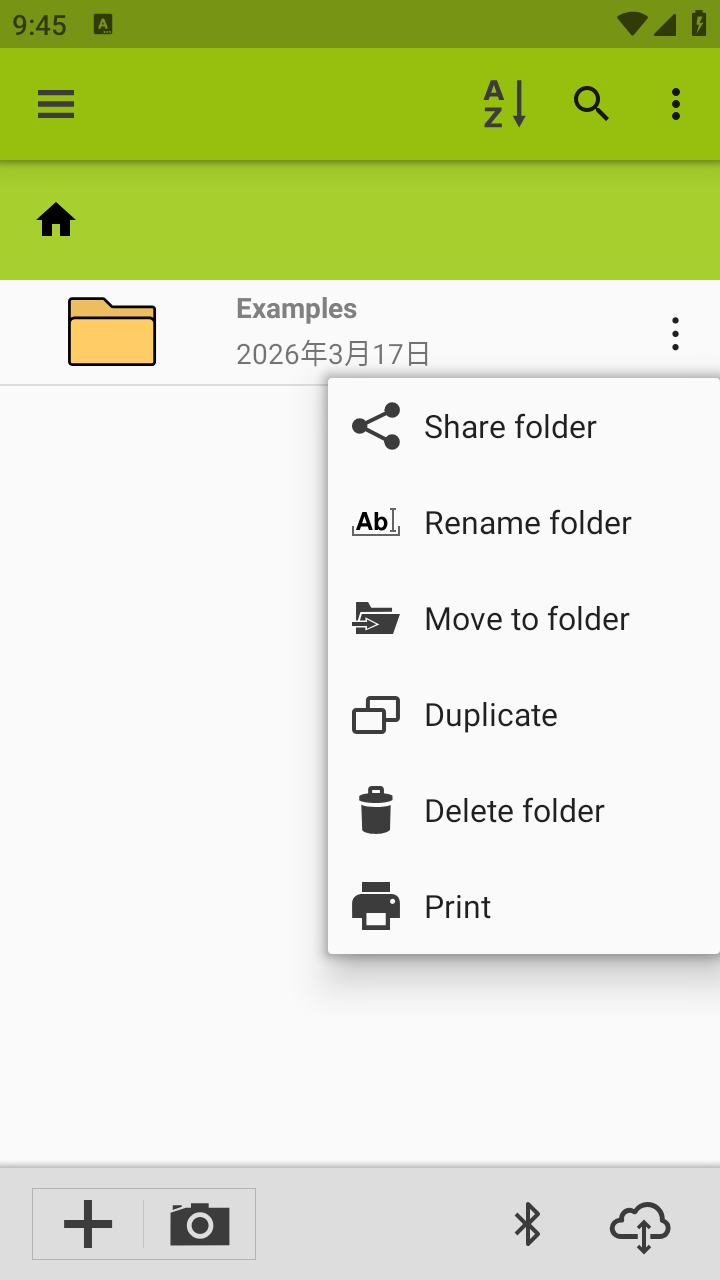This screenshot has width=720, height=1280.
Task: Pick Duplicate from the context menu
Action: 490,715
